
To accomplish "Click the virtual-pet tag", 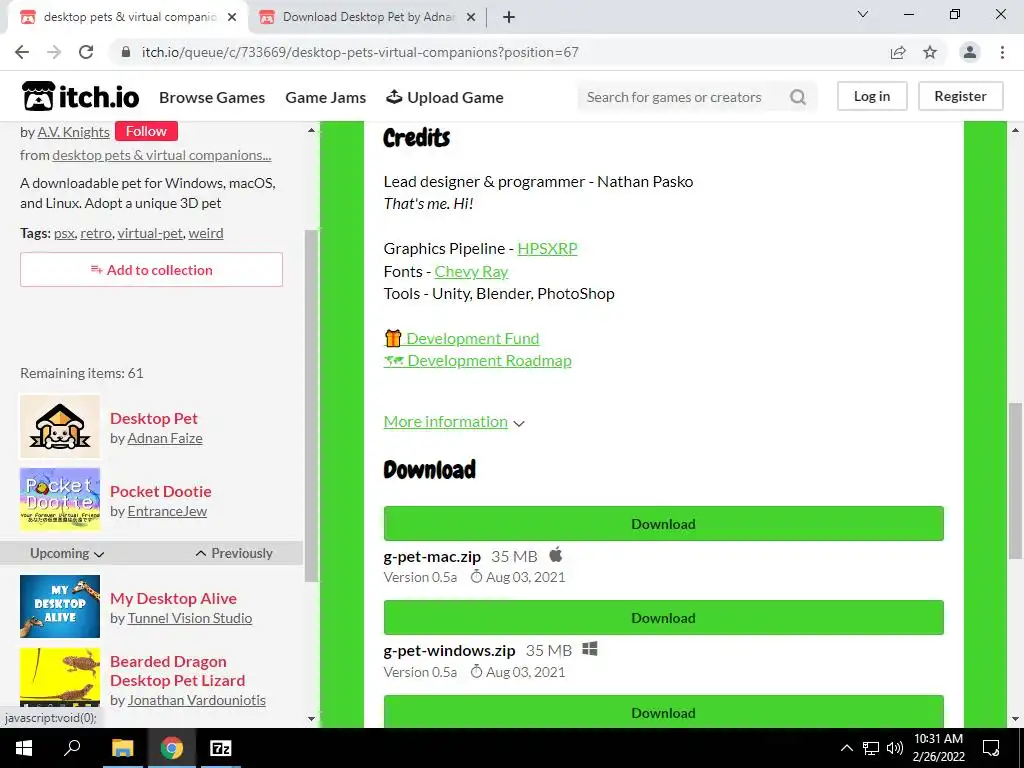I will [150, 233].
